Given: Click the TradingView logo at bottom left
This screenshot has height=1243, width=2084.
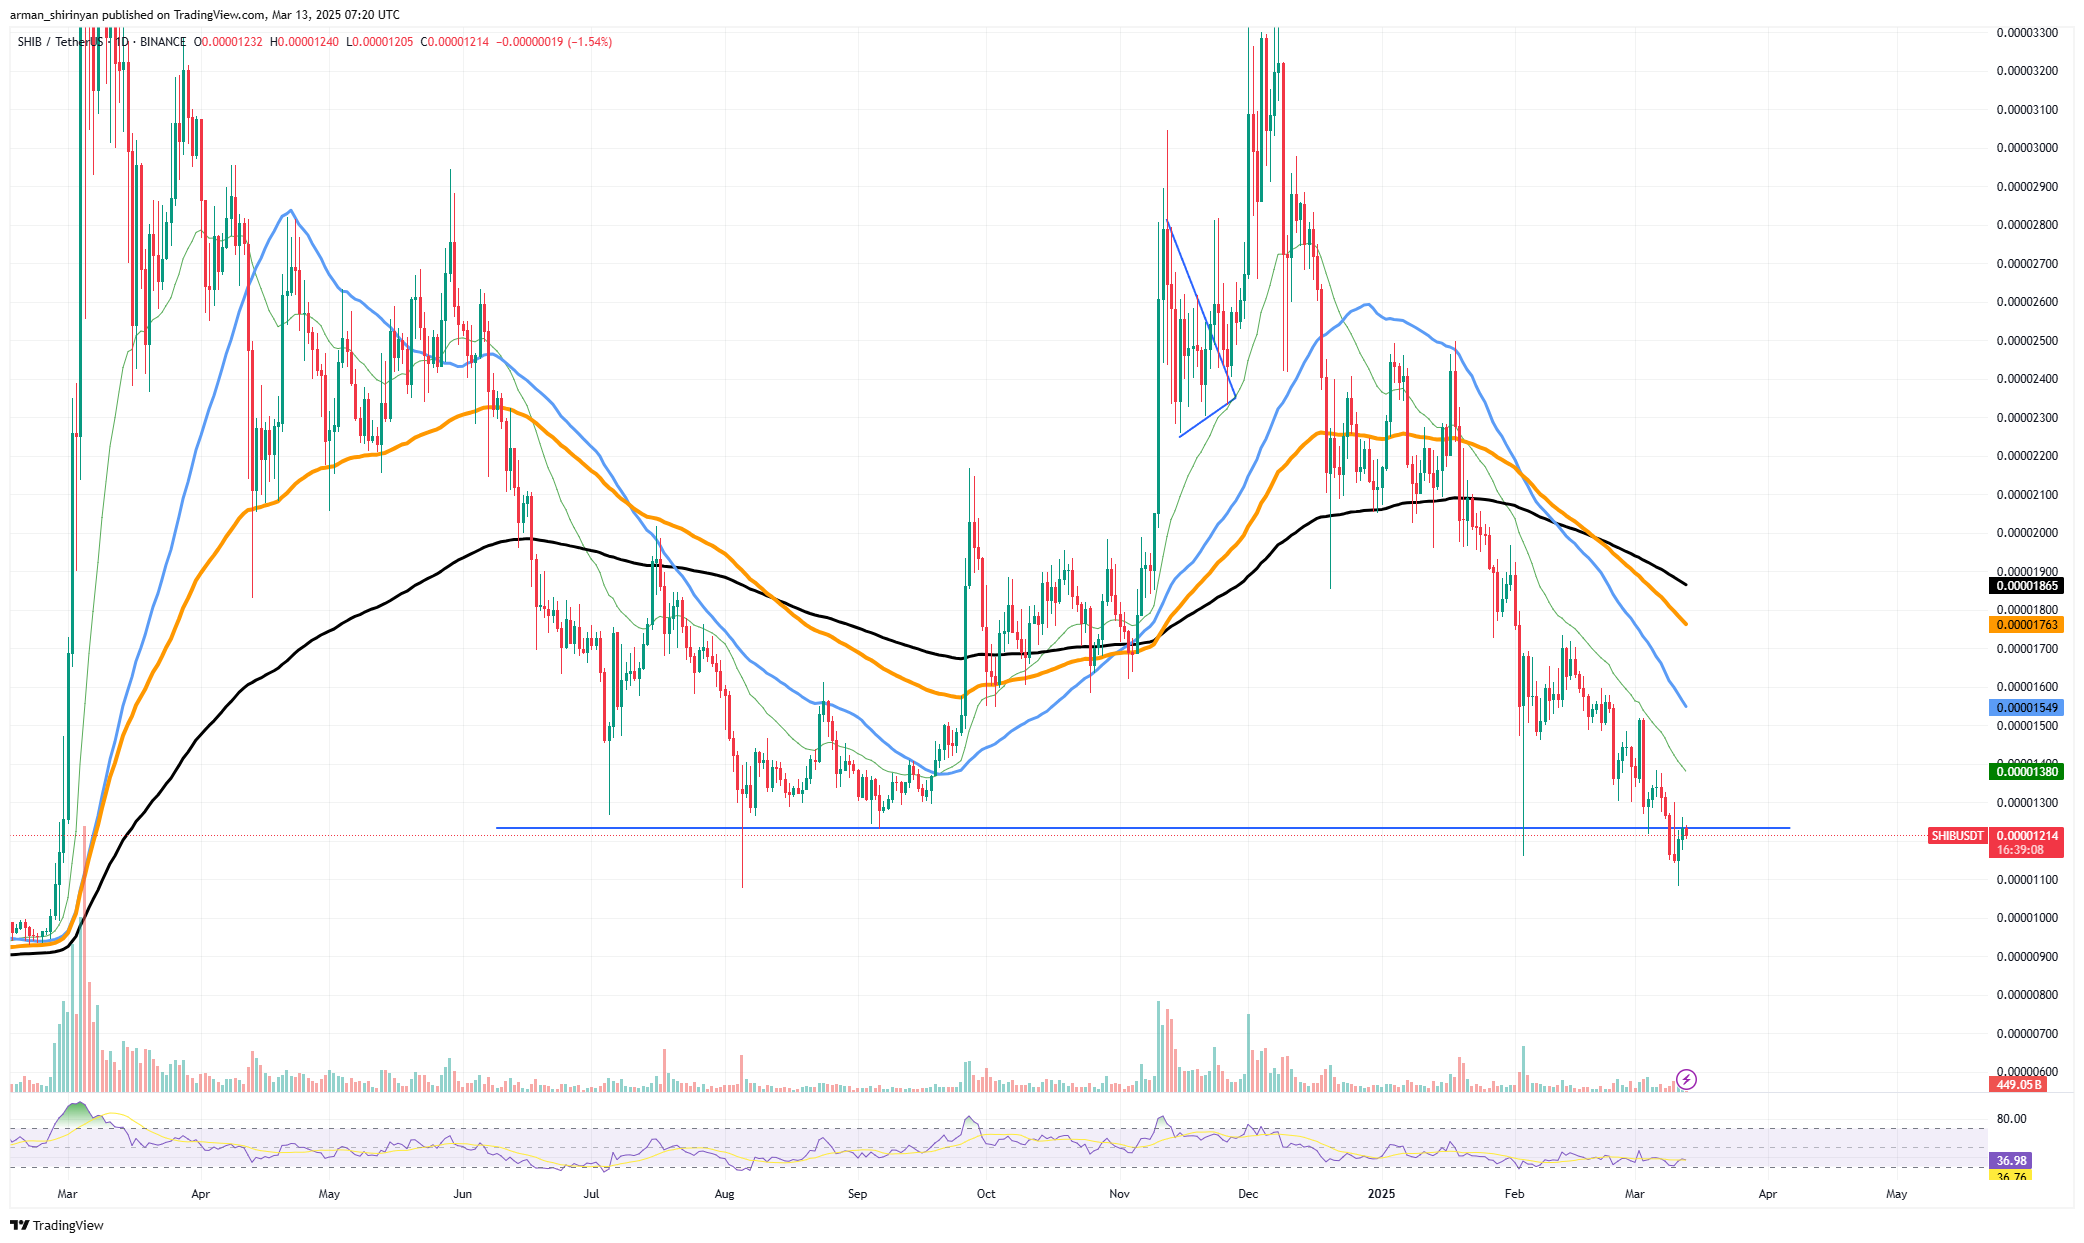Looking at the screenshot, I should (57, 1225).
